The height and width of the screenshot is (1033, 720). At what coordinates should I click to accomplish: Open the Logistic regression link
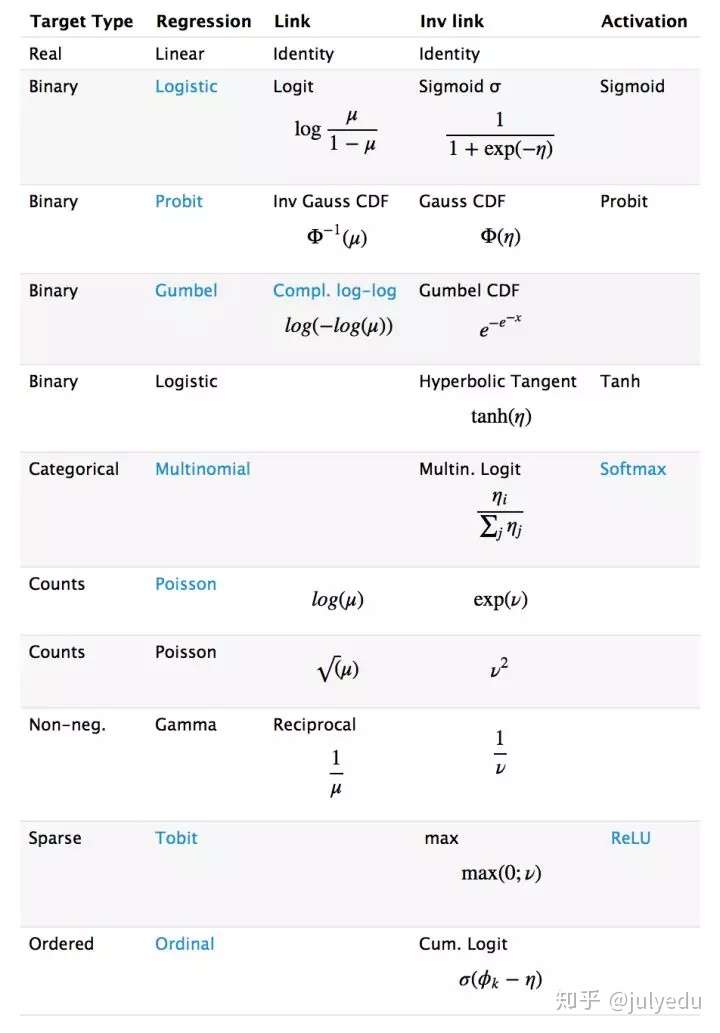(x=186, y=86)
